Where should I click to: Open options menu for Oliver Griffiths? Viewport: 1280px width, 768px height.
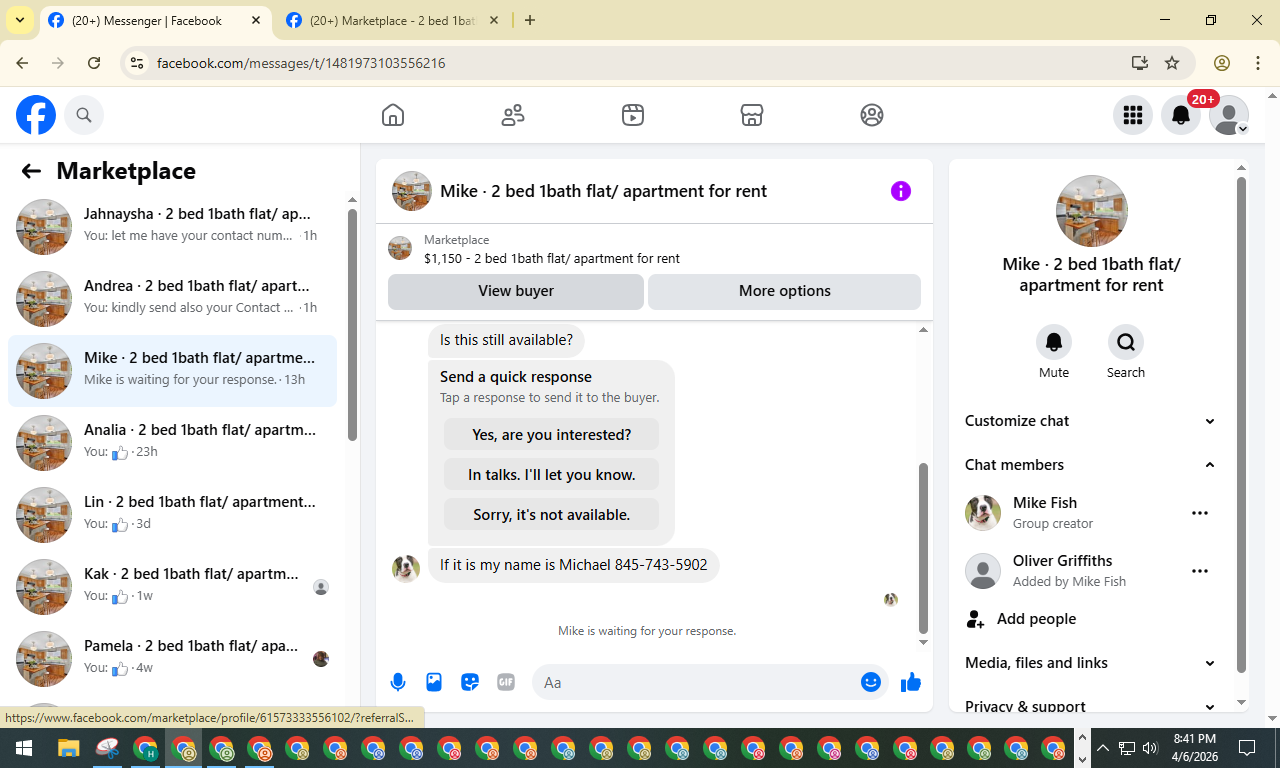coord(1200,571)
